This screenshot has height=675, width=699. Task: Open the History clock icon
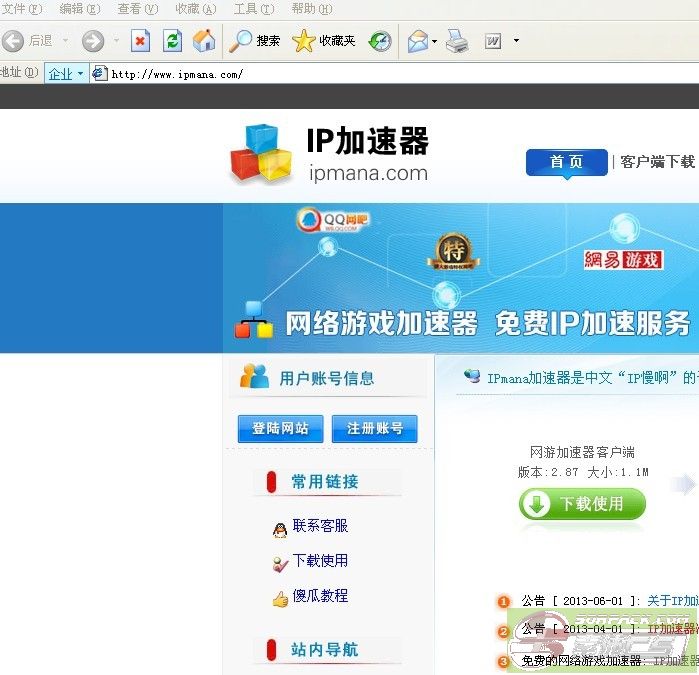tap(380, 41)
